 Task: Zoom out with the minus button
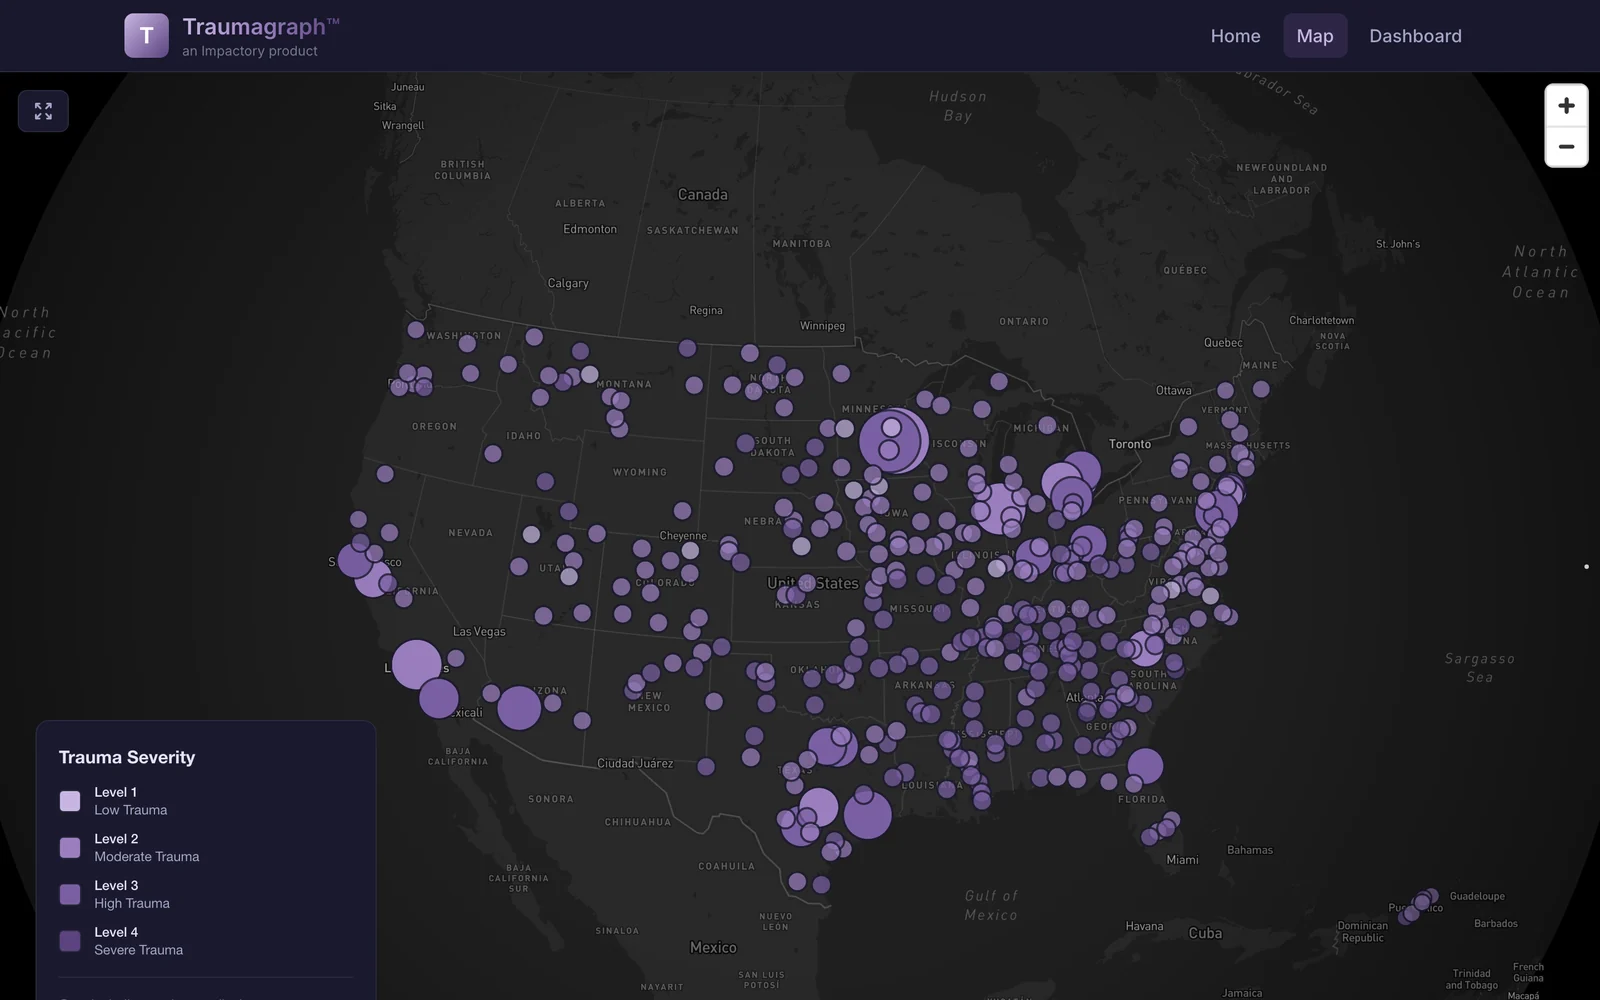[x=1566, y=147]
